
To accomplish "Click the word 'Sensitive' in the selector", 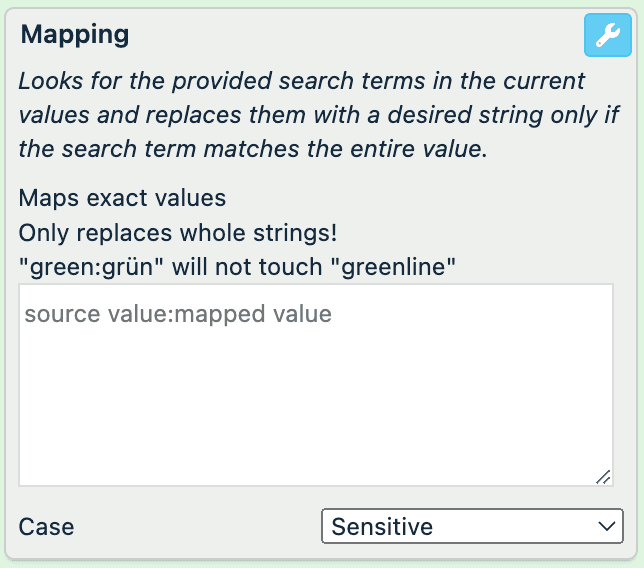I will pos(382,526).
